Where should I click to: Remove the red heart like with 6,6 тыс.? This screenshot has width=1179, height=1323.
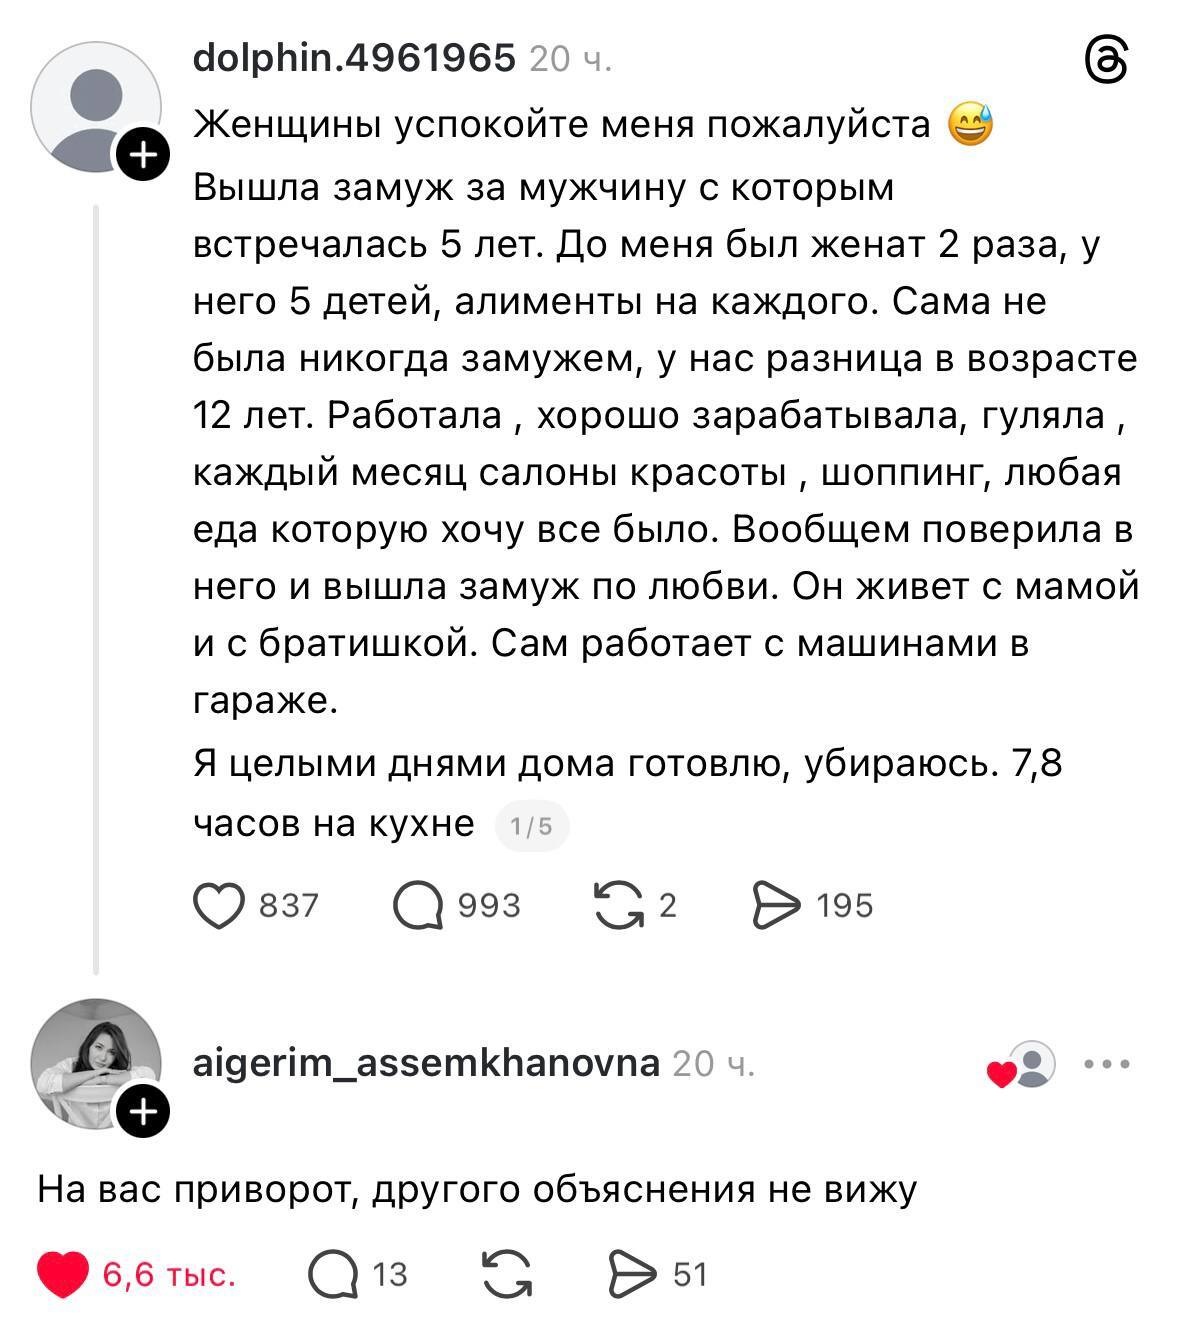[x=63, y=1274]
